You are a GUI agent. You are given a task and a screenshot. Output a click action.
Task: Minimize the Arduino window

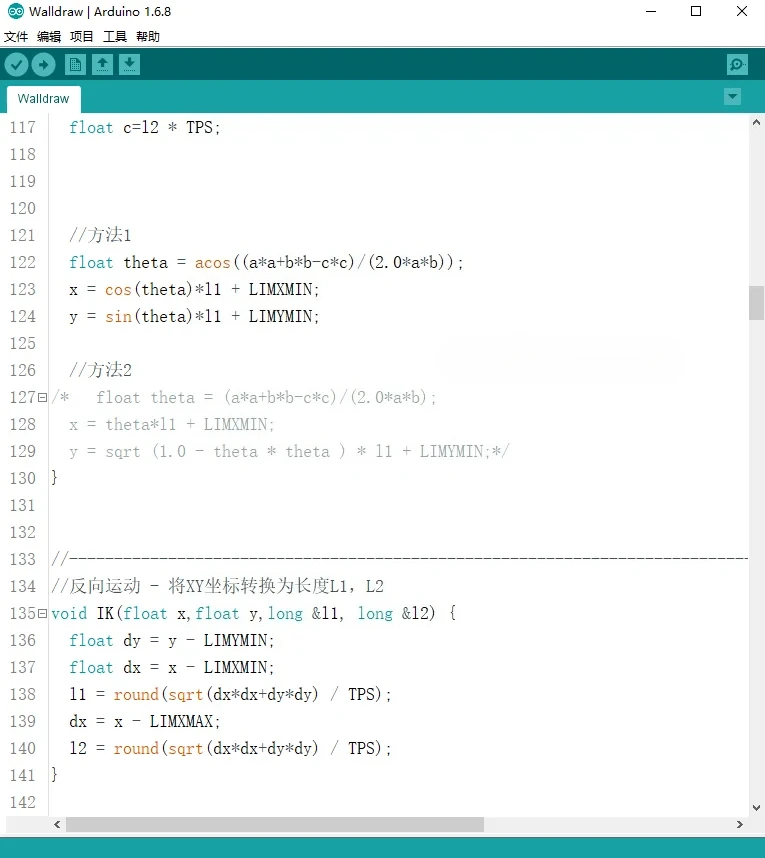(651, 11)
